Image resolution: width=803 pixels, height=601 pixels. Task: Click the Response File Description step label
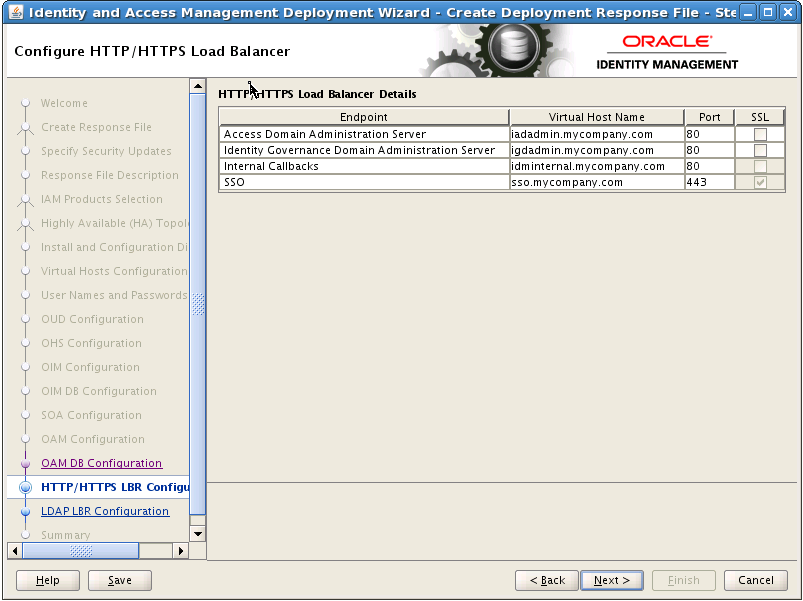click(x=110, y=176)
